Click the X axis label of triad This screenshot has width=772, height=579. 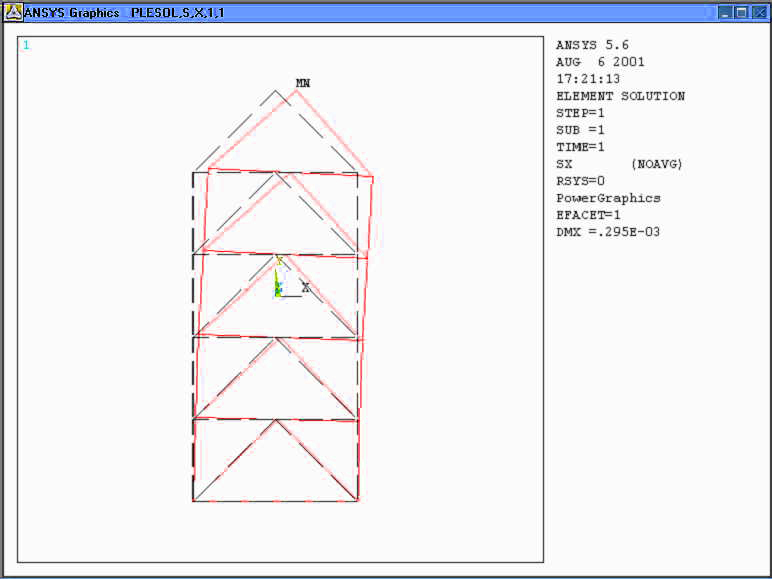(x=306, y=288)
